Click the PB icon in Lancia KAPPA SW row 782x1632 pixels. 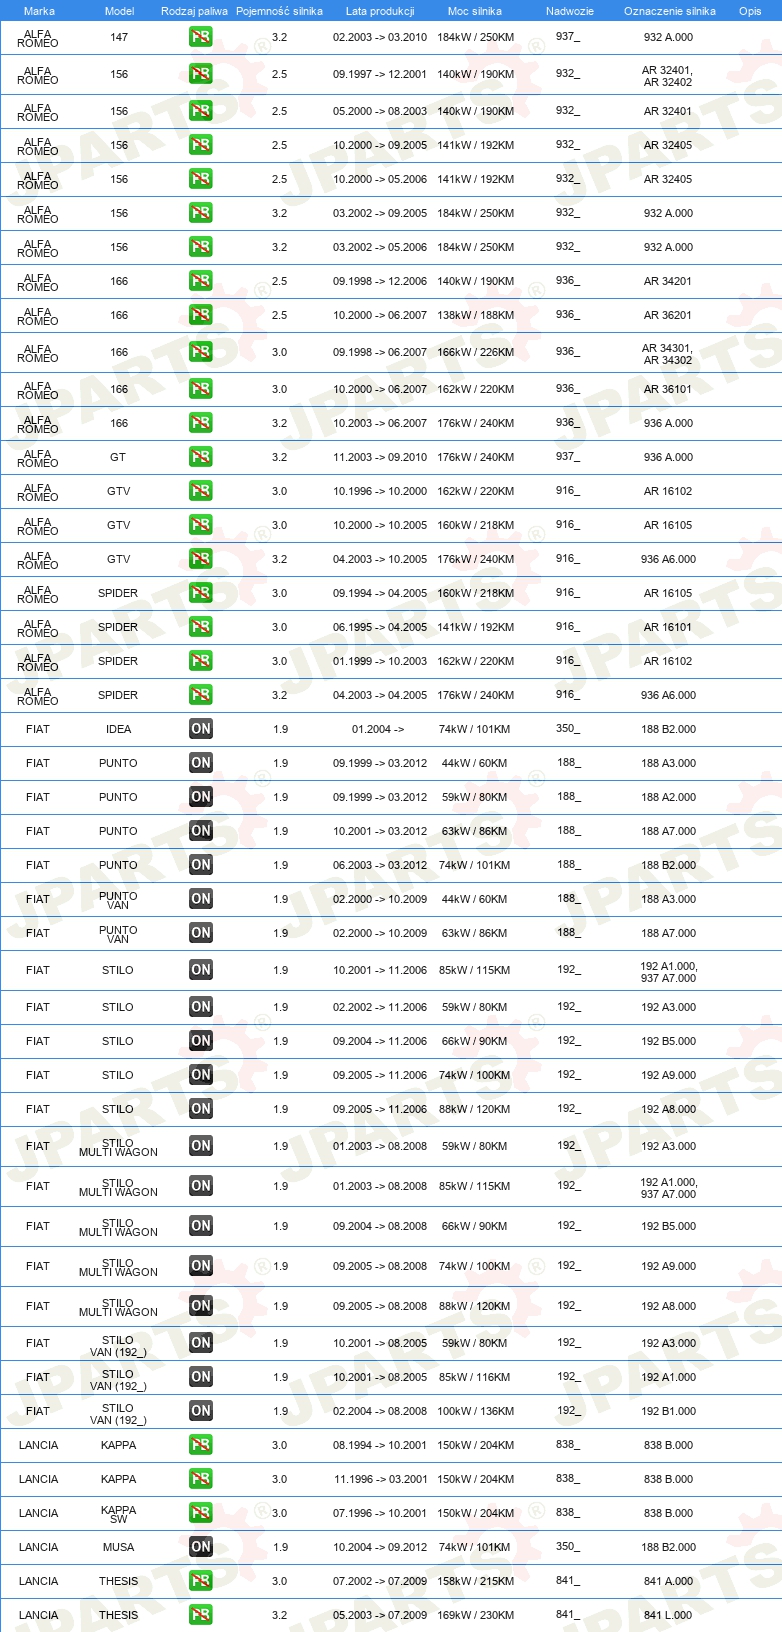[201, 1513]
